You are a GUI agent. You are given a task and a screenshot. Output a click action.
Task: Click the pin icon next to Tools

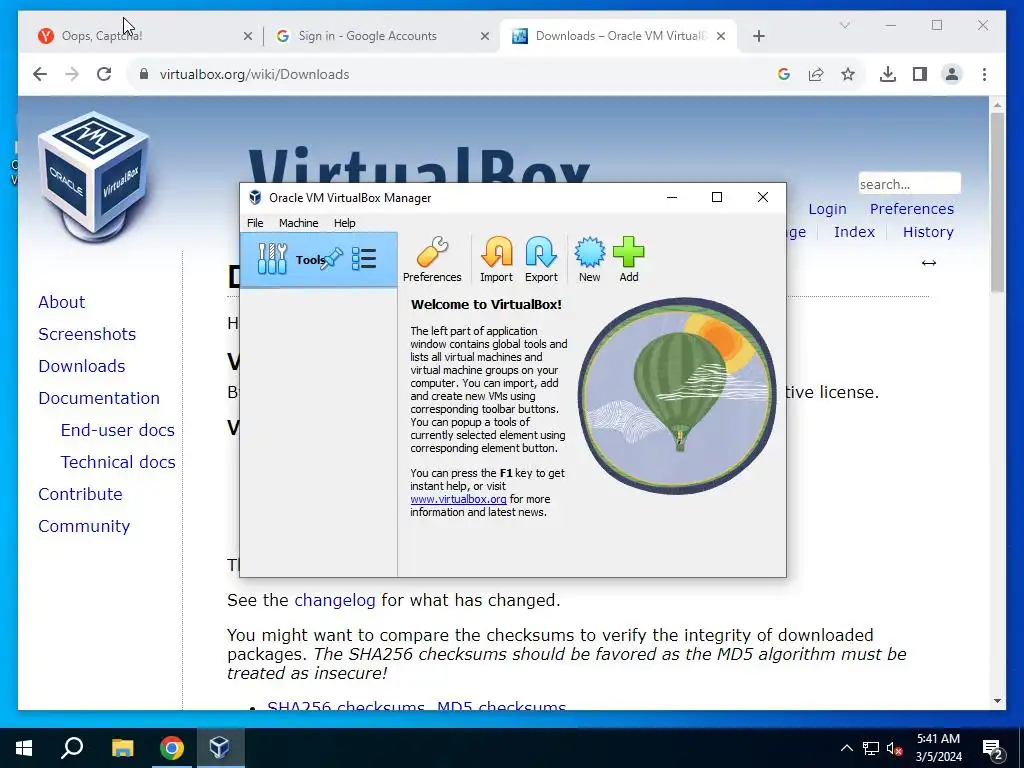click(x=332, y=259)
